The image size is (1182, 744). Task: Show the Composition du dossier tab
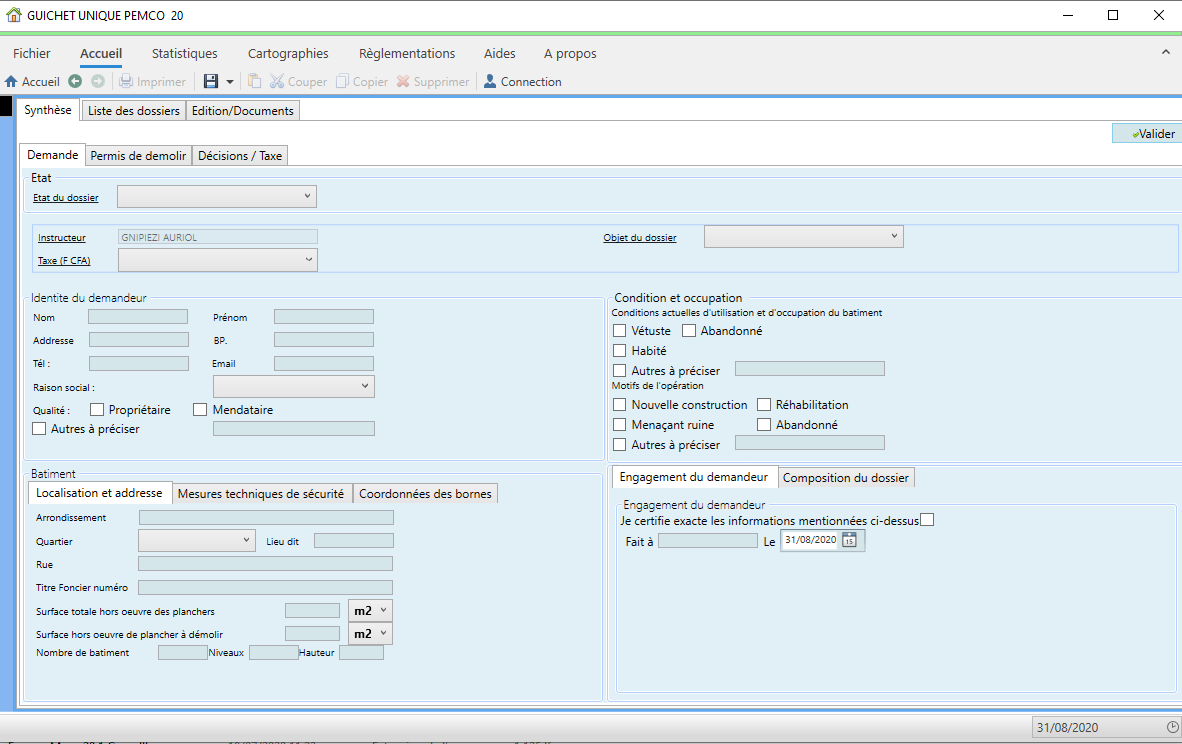pos(846,478)
